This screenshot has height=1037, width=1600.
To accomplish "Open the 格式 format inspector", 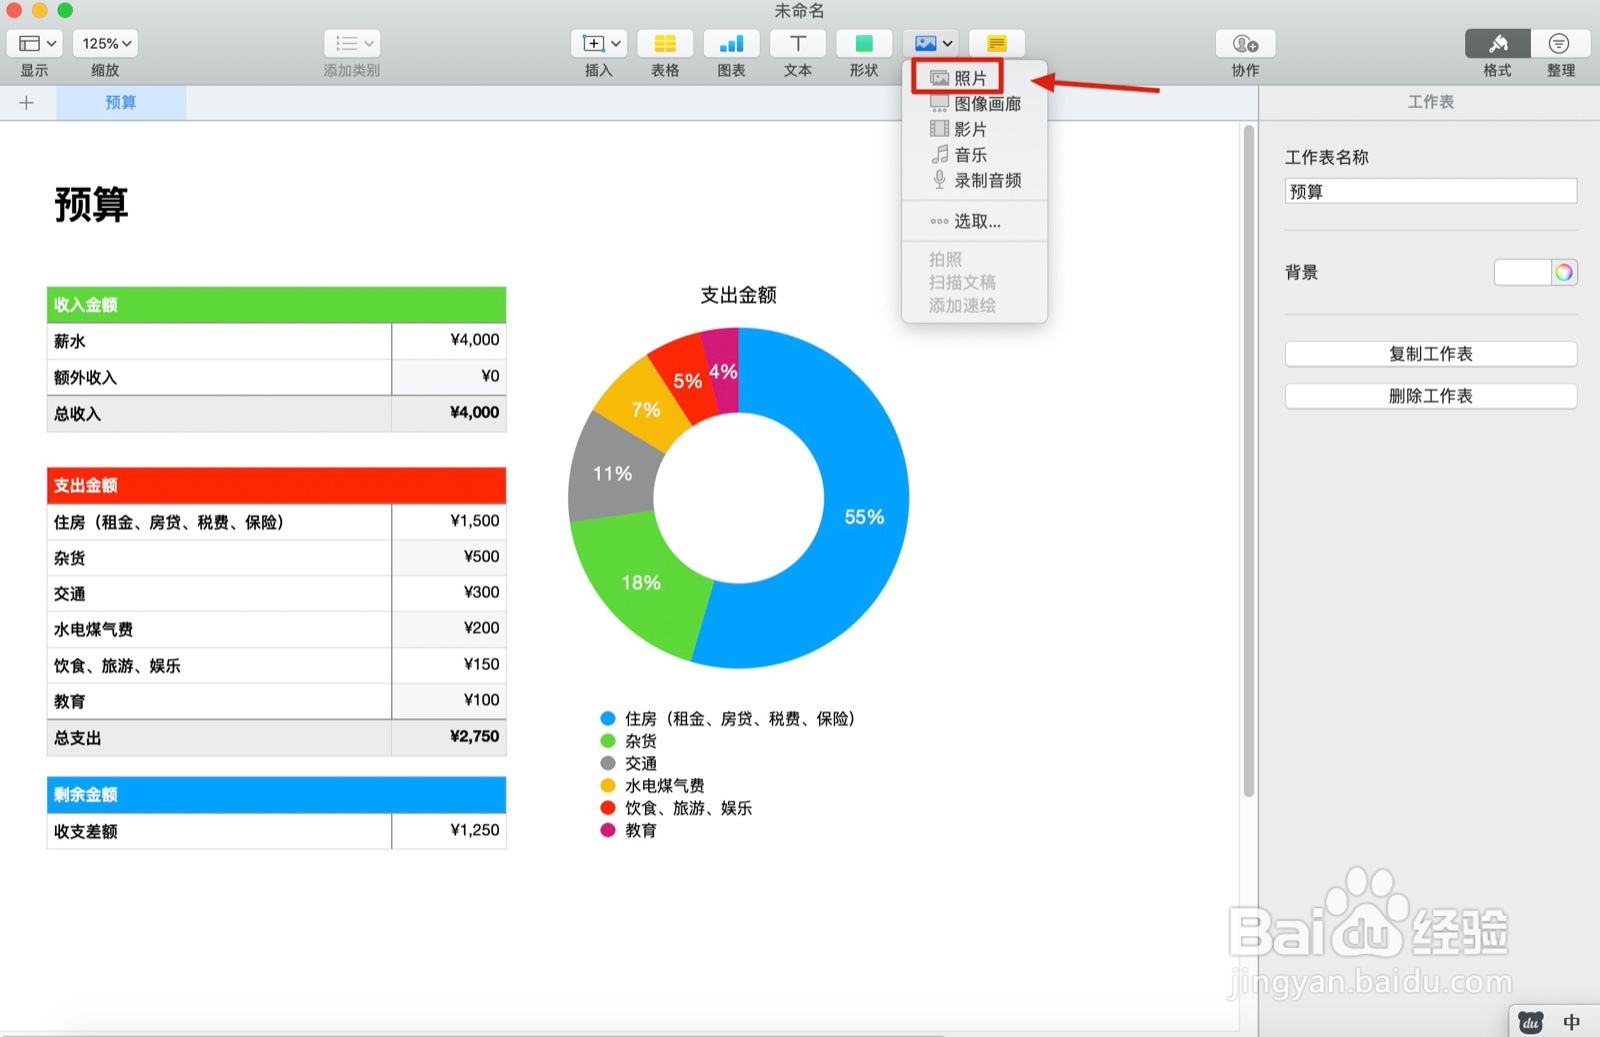I will click(1496, 43).
